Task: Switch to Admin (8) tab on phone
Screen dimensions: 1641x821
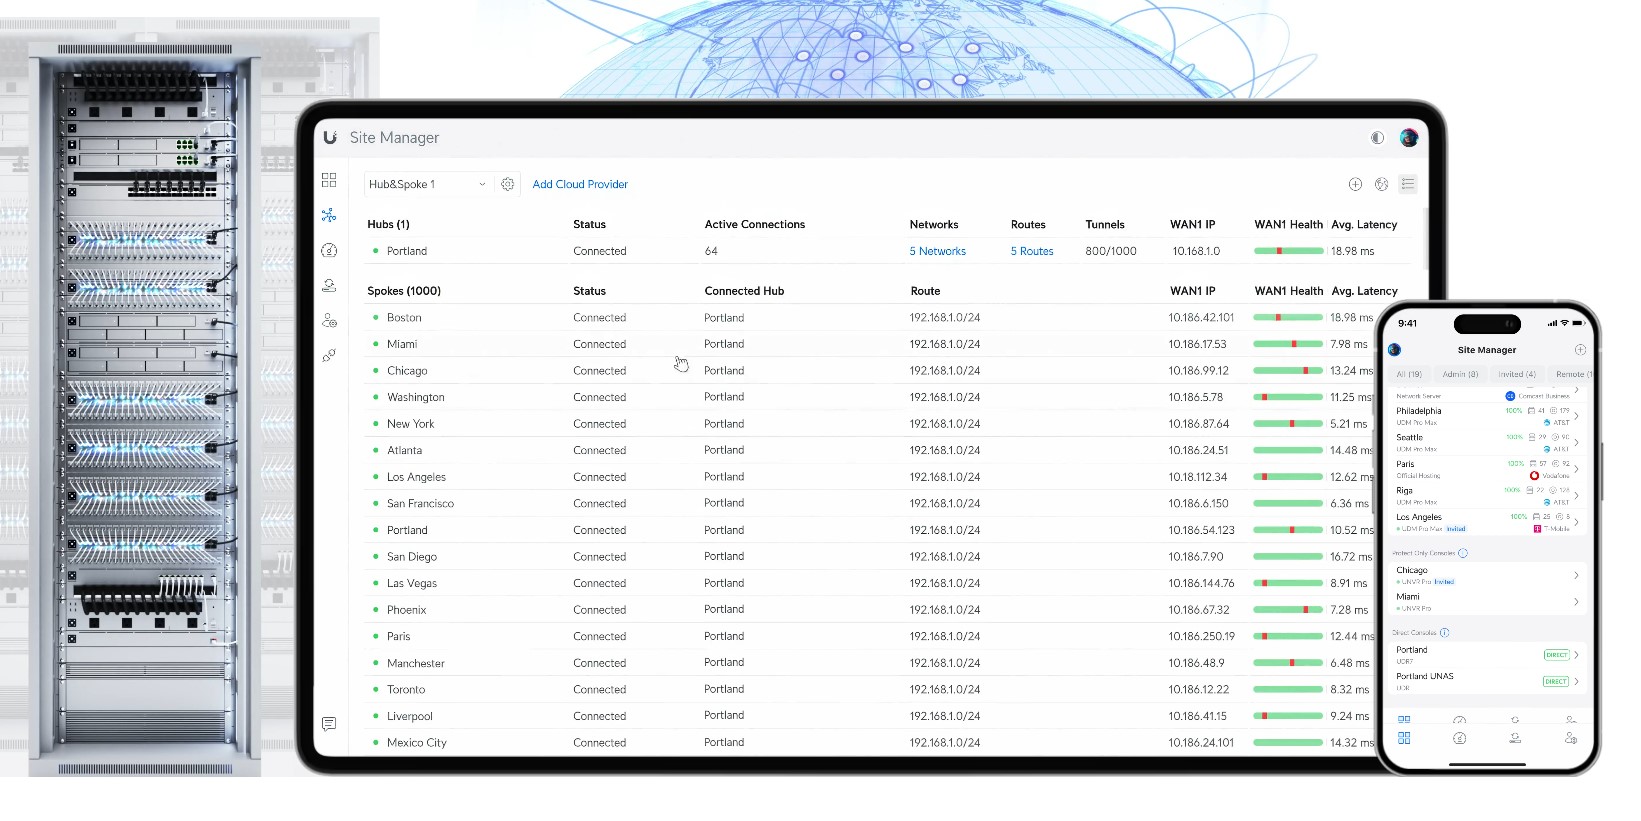Action: pyautogui.click(x=1460, y=374)
